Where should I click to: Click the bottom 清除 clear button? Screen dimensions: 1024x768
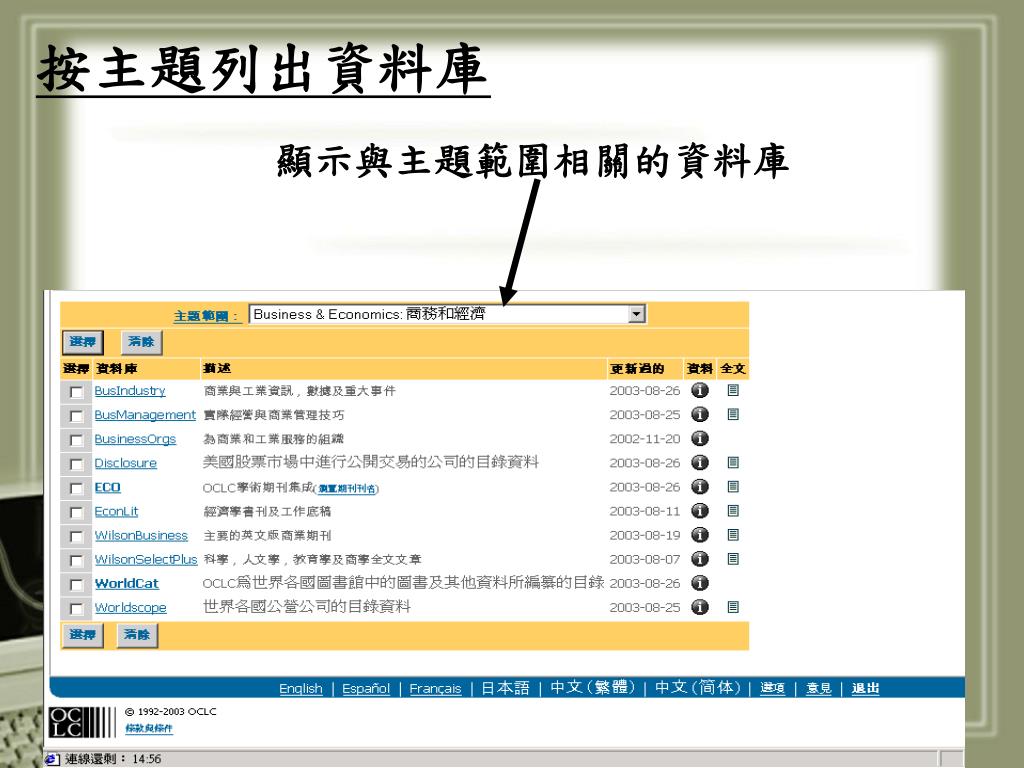137,635
